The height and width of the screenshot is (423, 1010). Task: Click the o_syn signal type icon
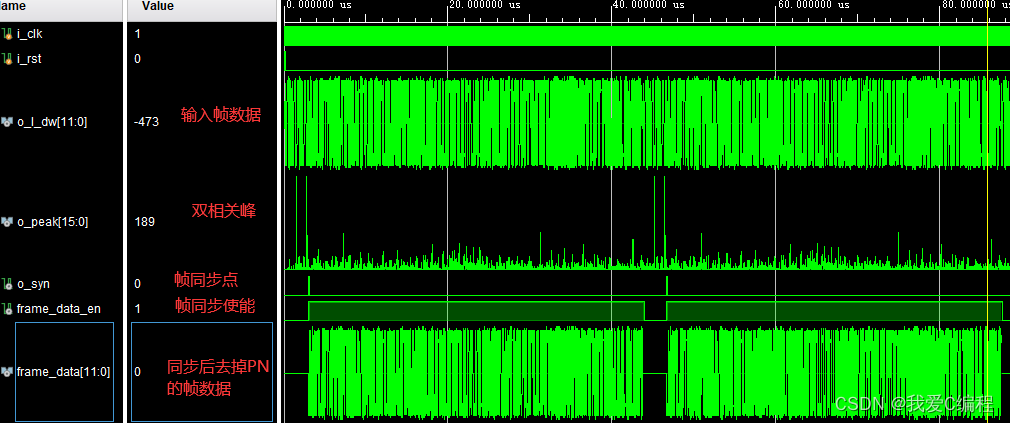(x=8, y=283)
